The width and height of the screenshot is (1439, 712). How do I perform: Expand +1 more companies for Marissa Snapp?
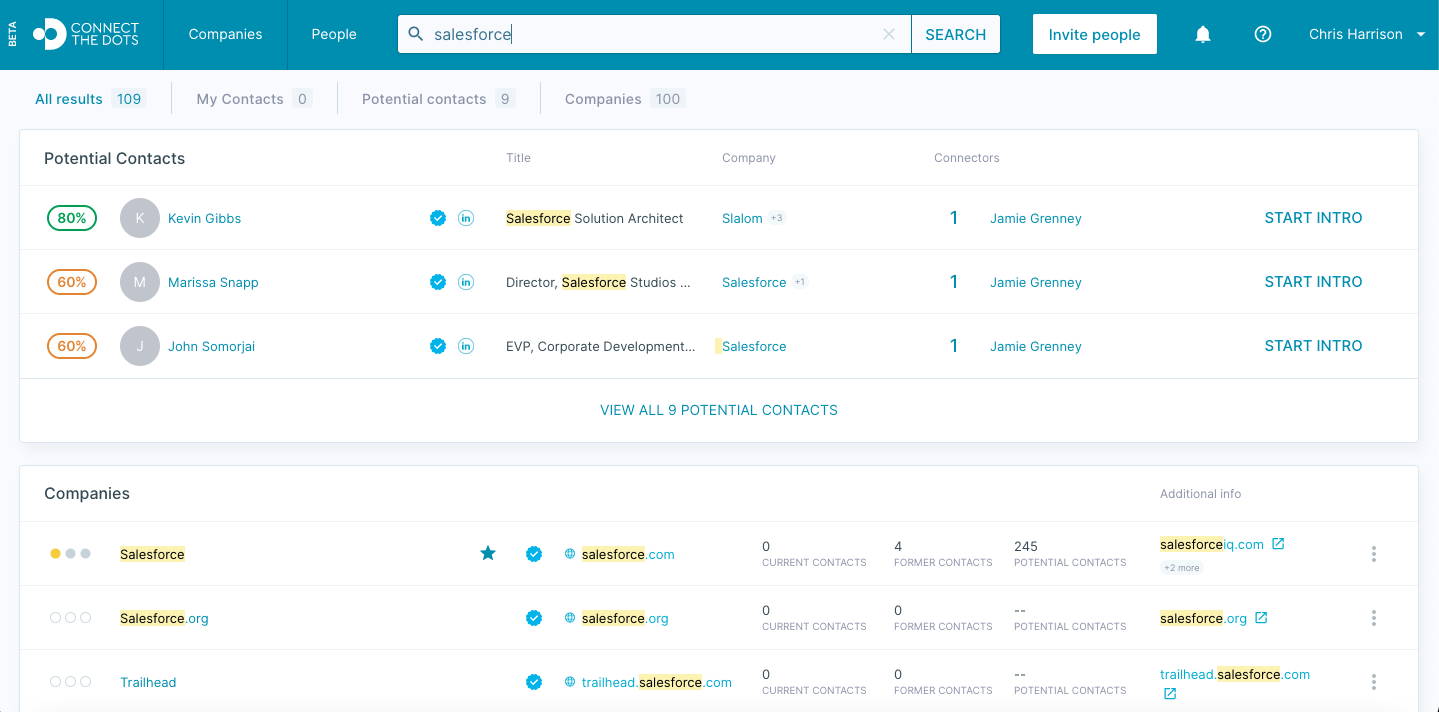point(800,282)
